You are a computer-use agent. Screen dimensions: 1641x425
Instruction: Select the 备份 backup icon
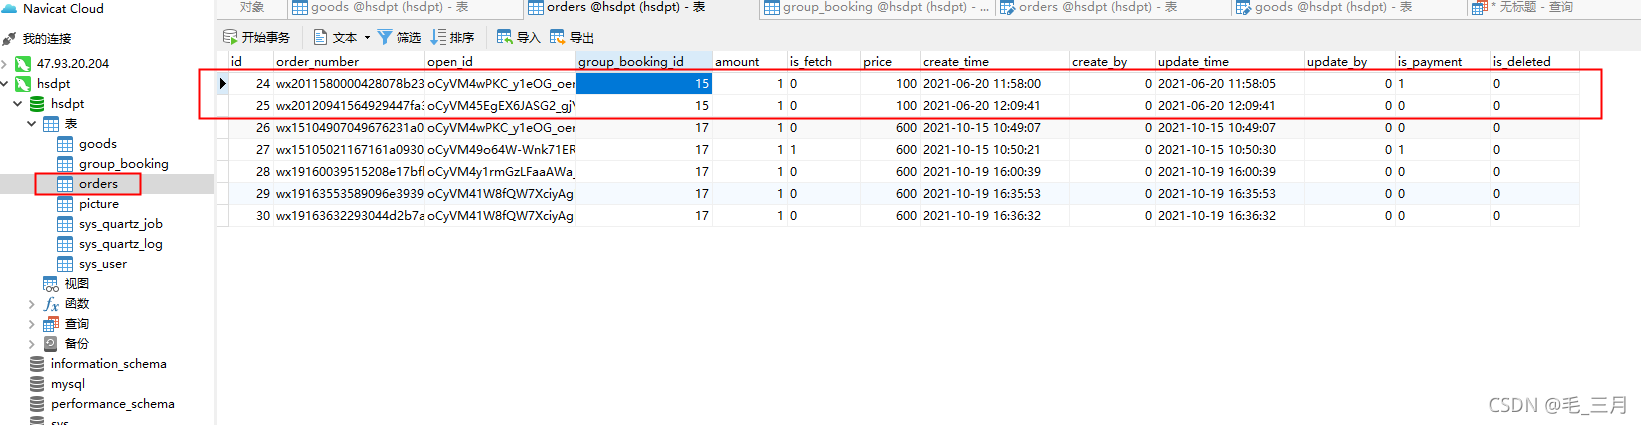coord(51,344)
